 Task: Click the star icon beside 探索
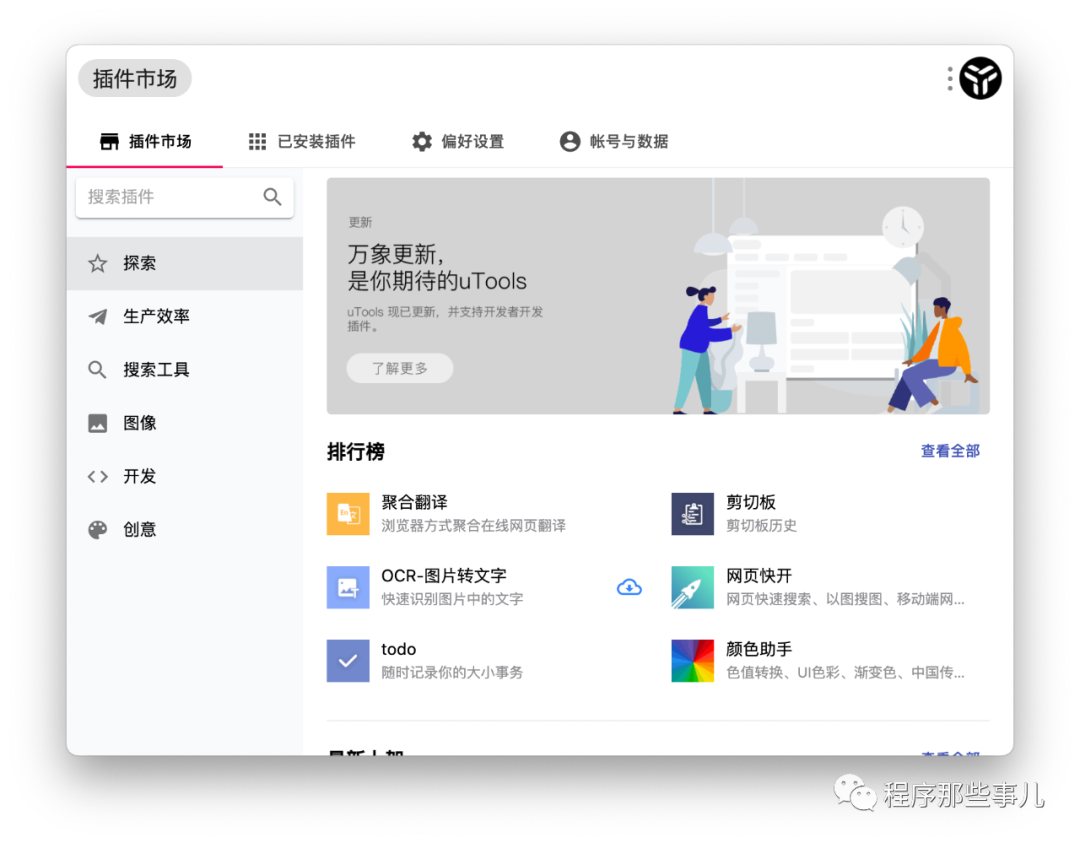98,264
